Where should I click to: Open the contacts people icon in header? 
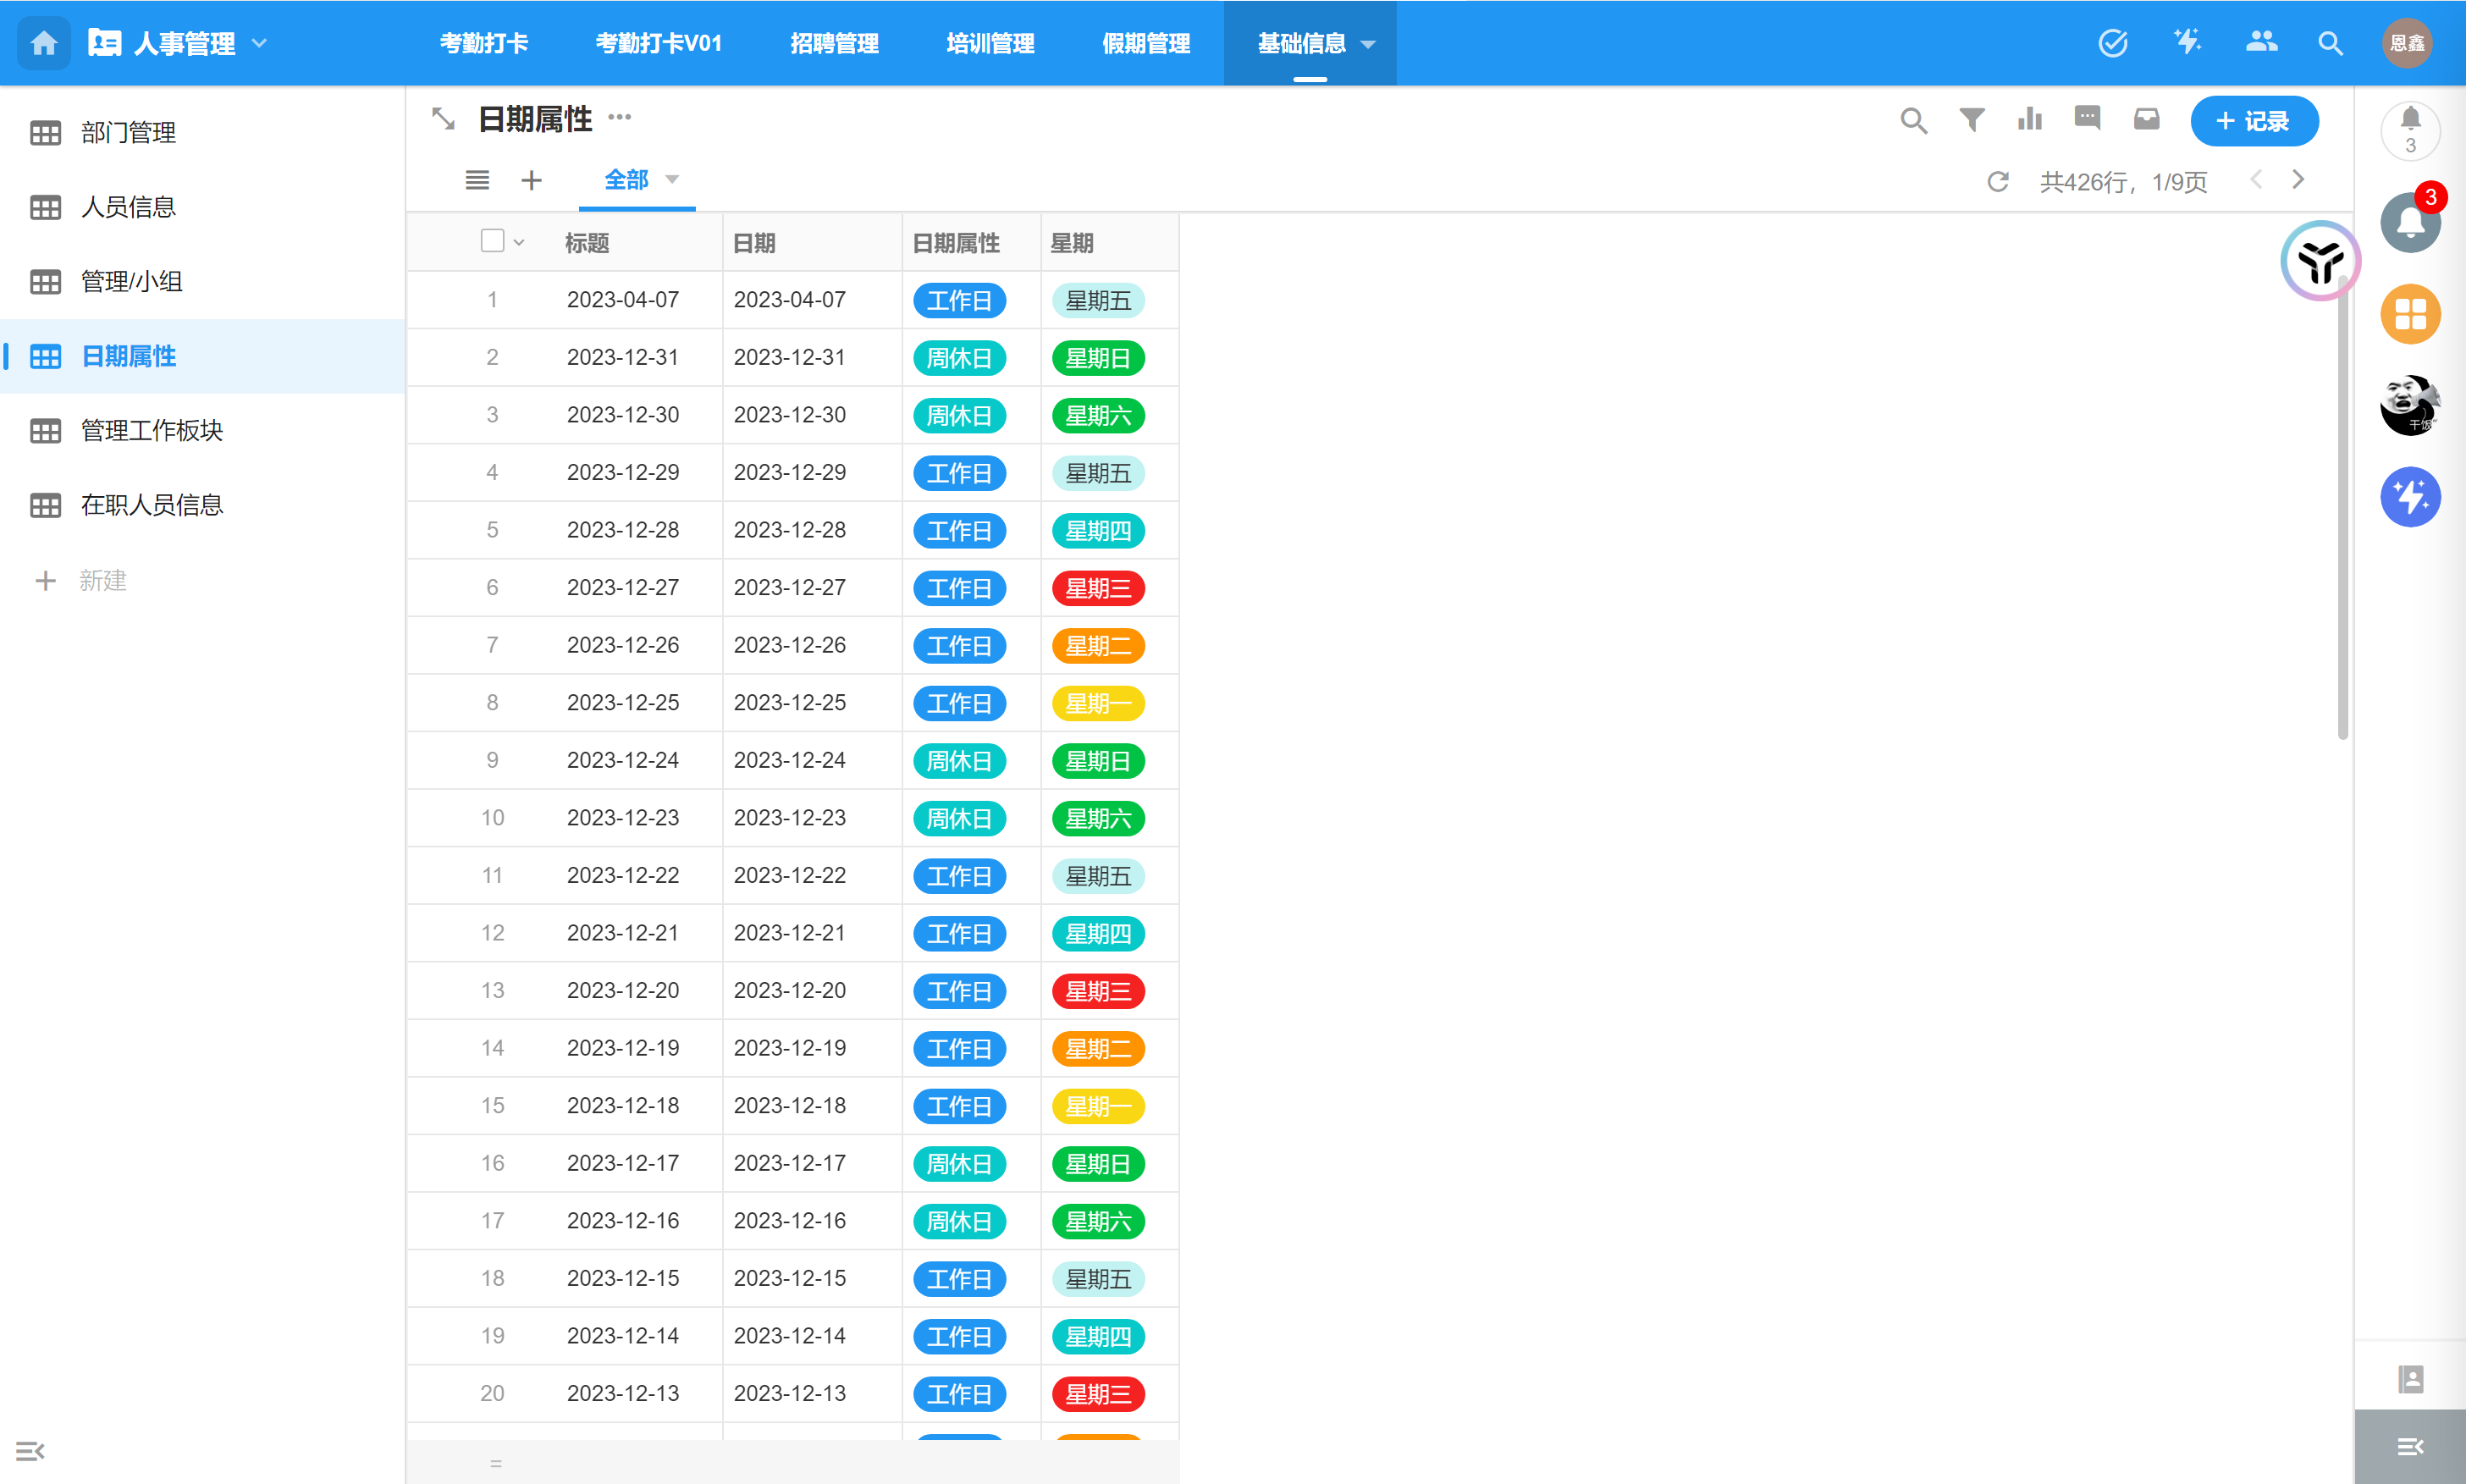2260,42
